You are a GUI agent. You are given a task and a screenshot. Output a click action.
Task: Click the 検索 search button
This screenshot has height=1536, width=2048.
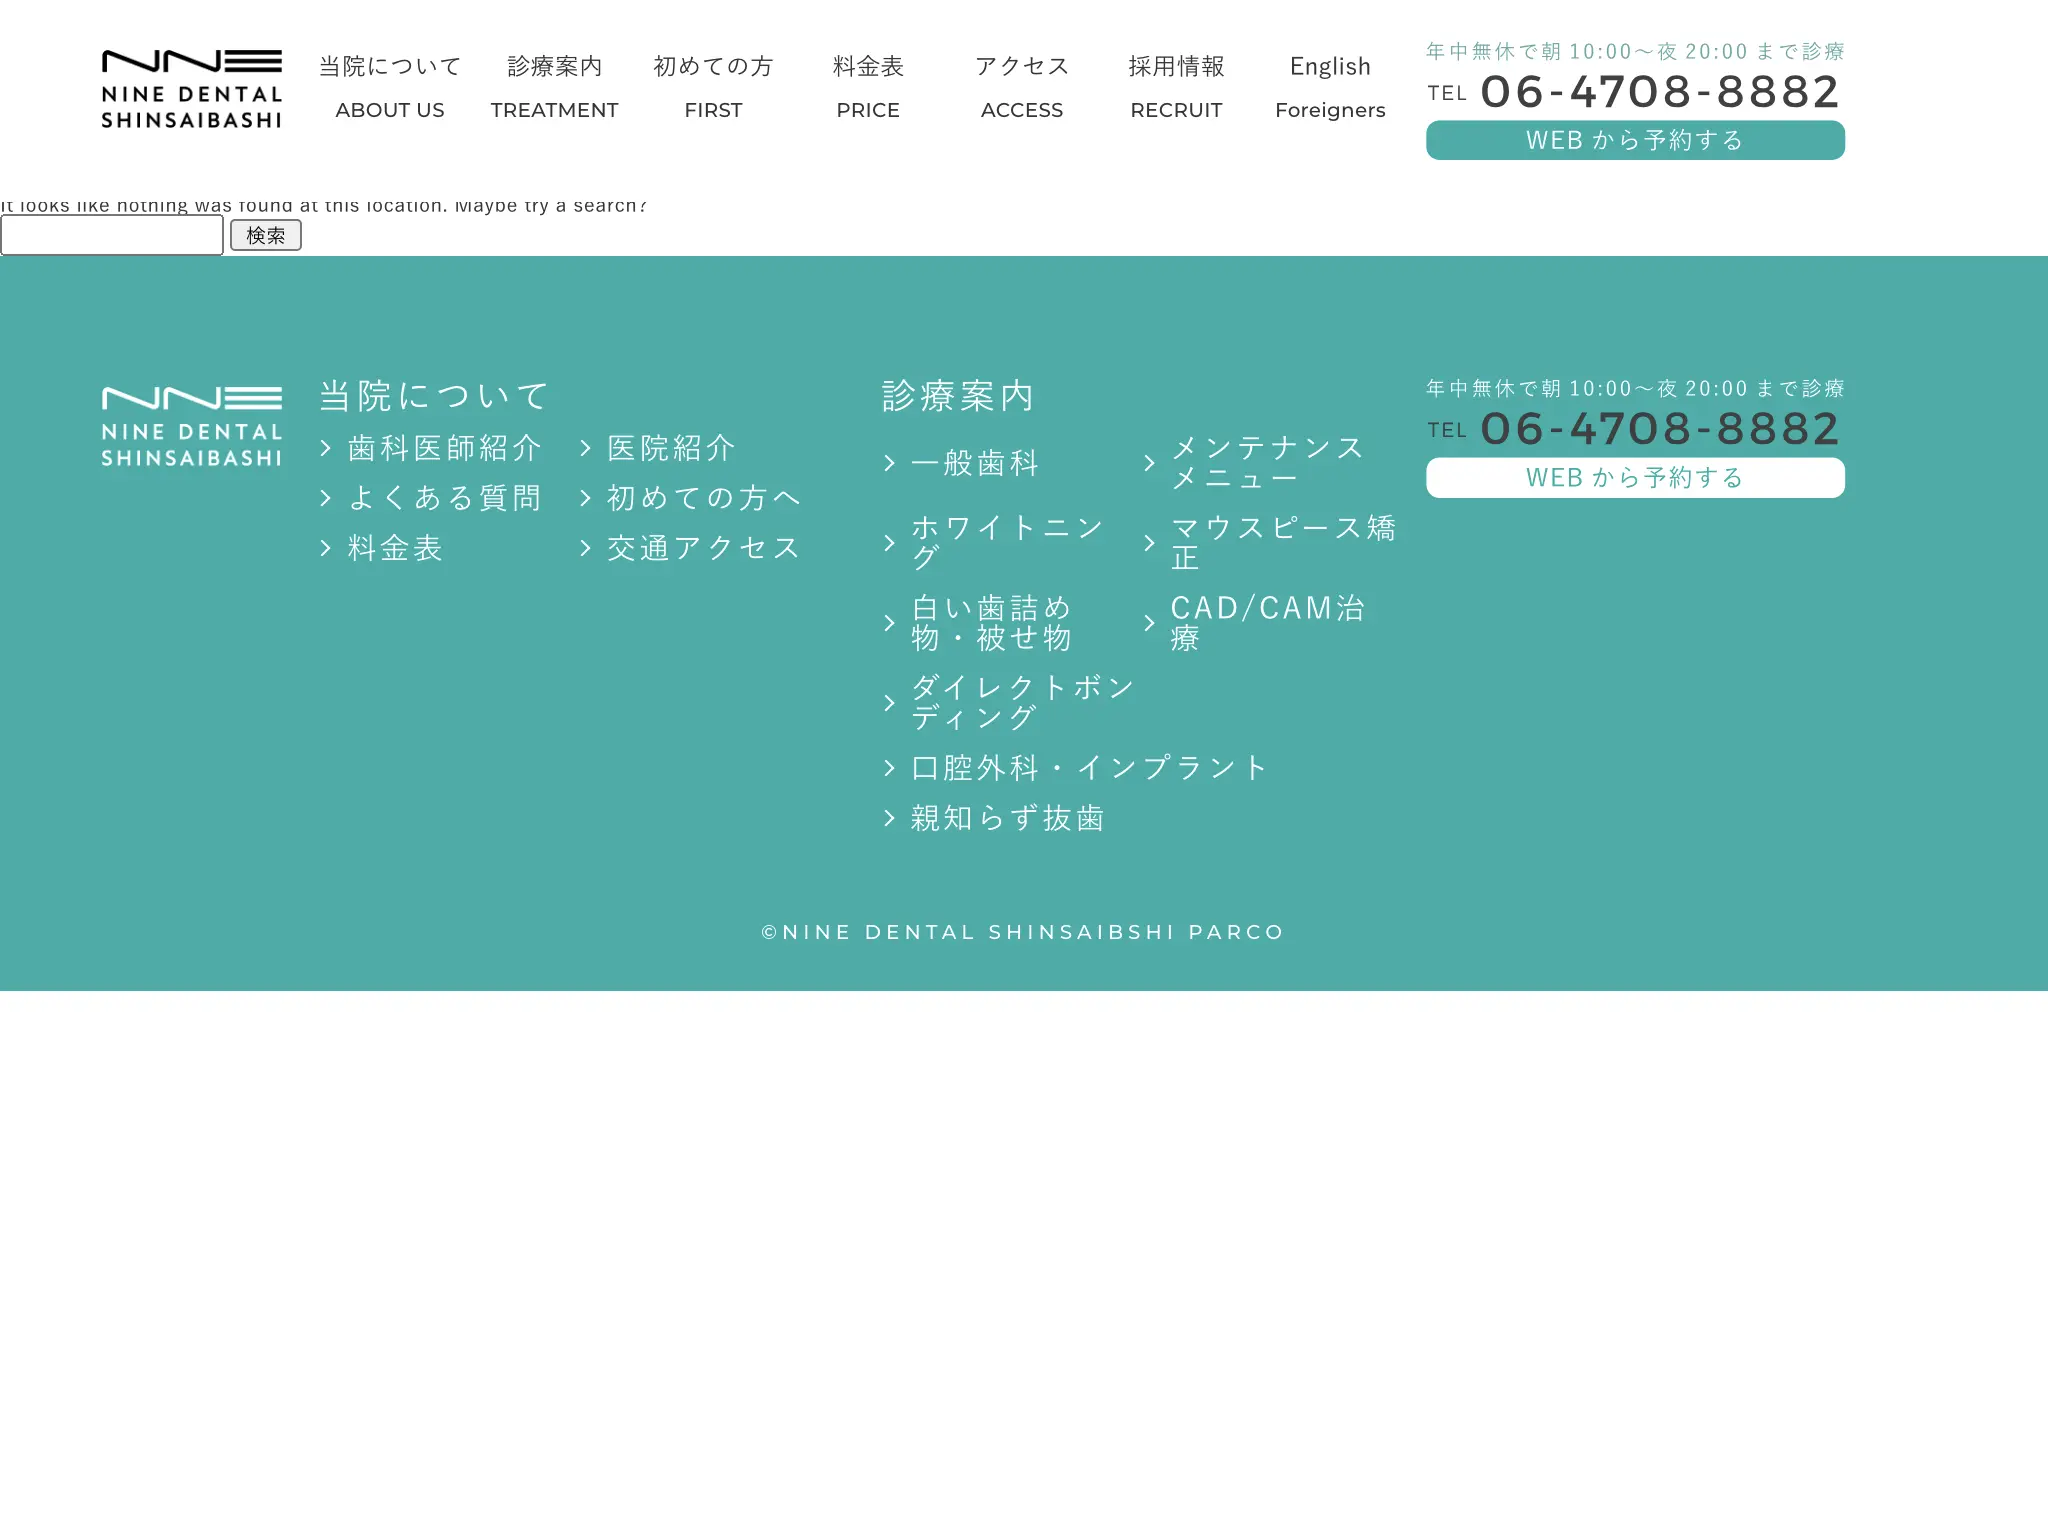coord(266,235)
